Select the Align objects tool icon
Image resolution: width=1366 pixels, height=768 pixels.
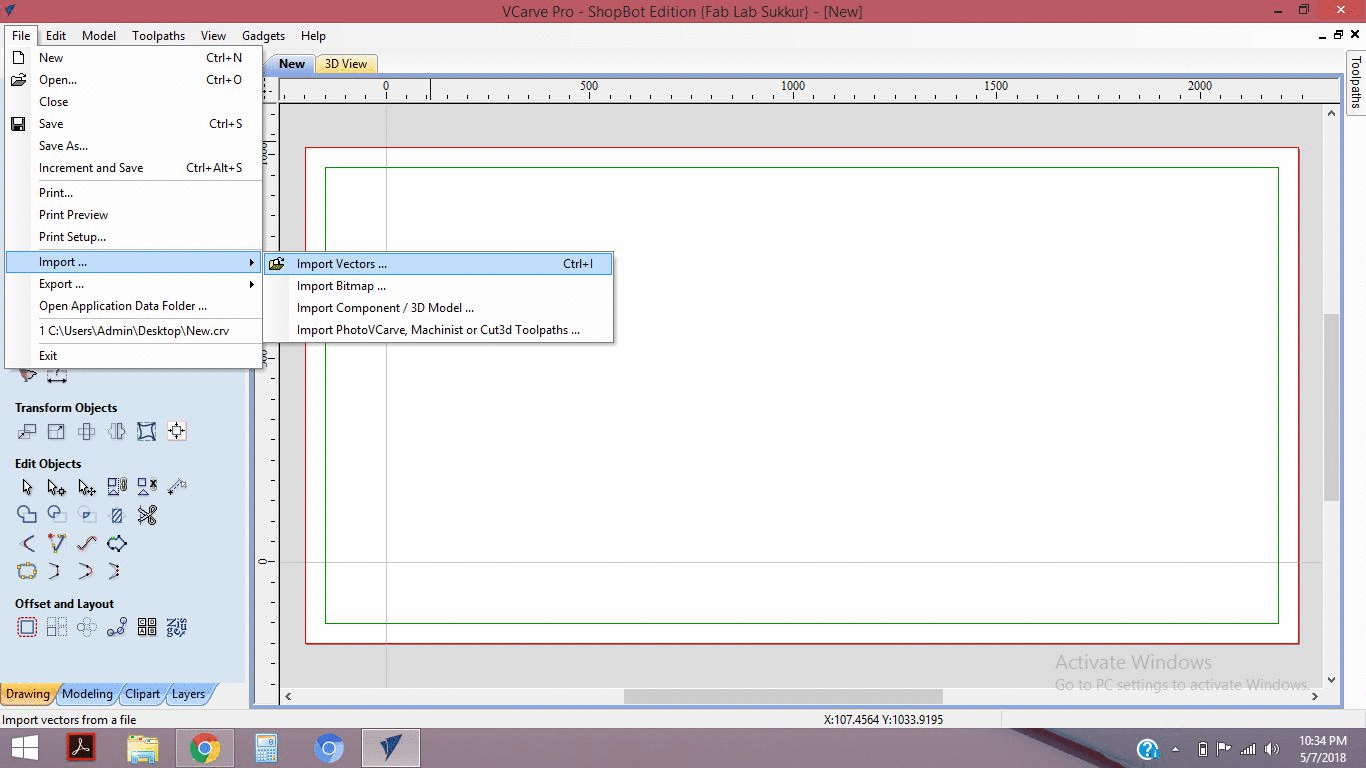pyautogui.click(x=177, y=432)
